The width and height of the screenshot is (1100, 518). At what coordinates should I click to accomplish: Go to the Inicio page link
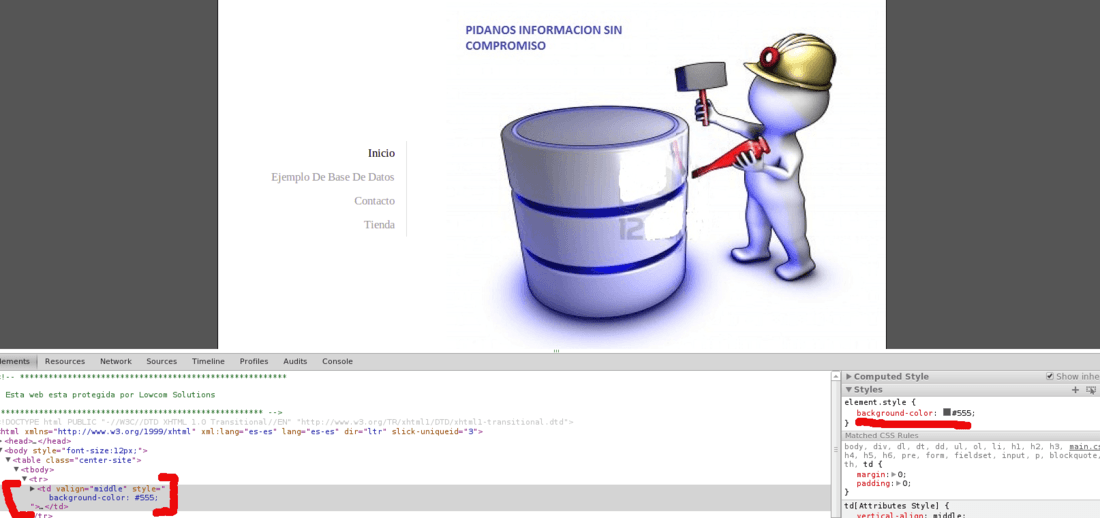[x=381, y=153]
